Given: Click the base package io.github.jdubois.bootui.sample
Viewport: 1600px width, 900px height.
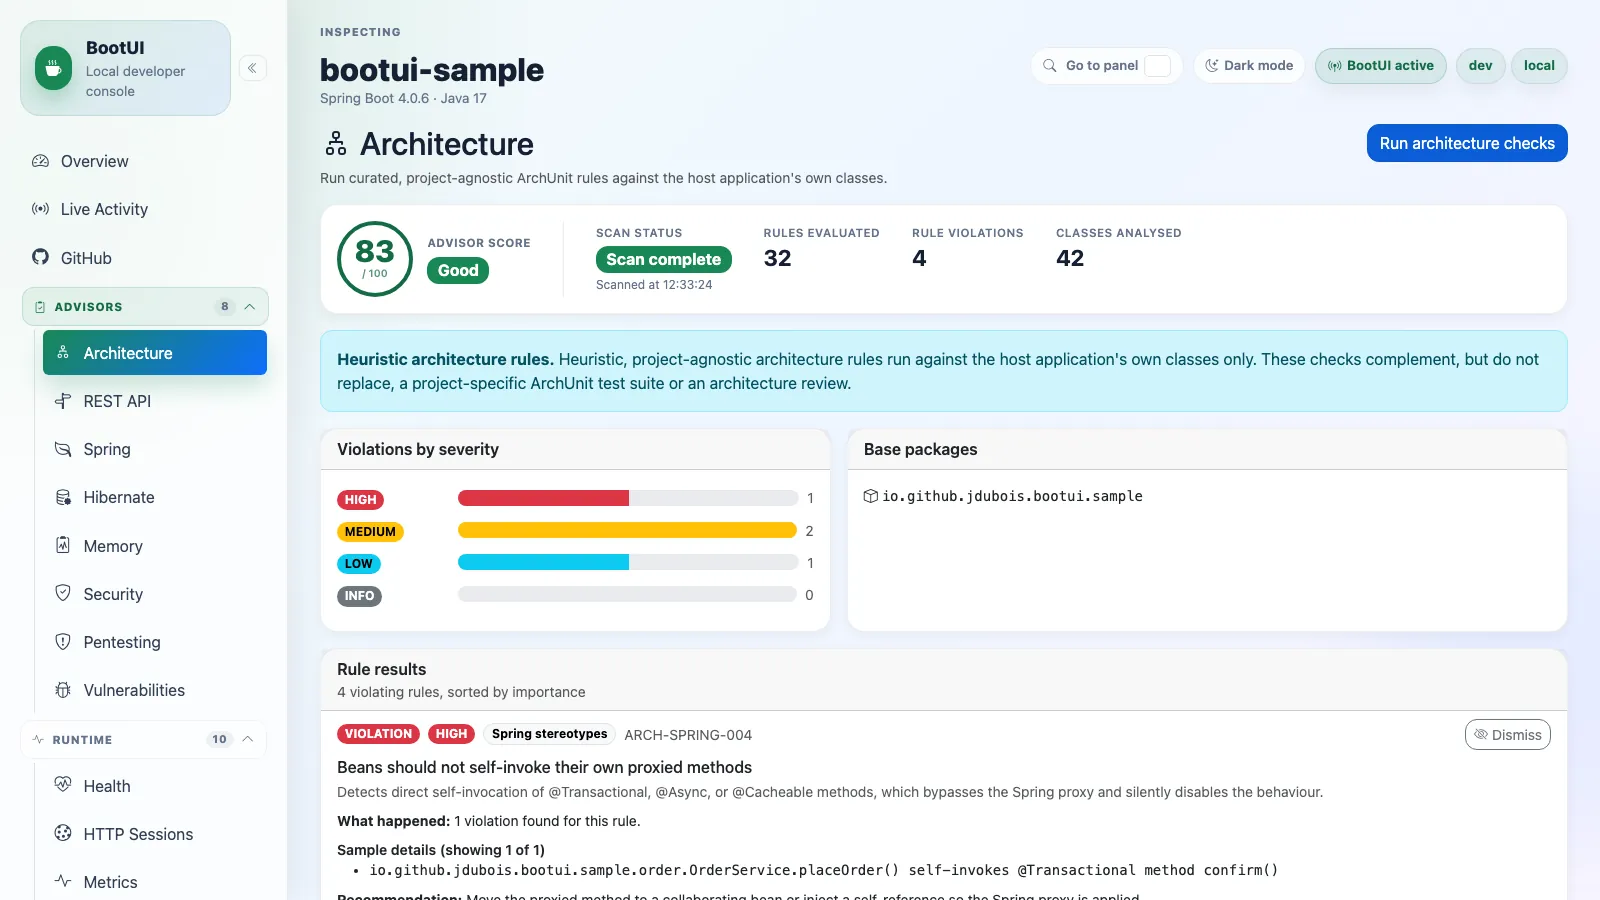Looking at the screenshot, I should [1012, 496].
